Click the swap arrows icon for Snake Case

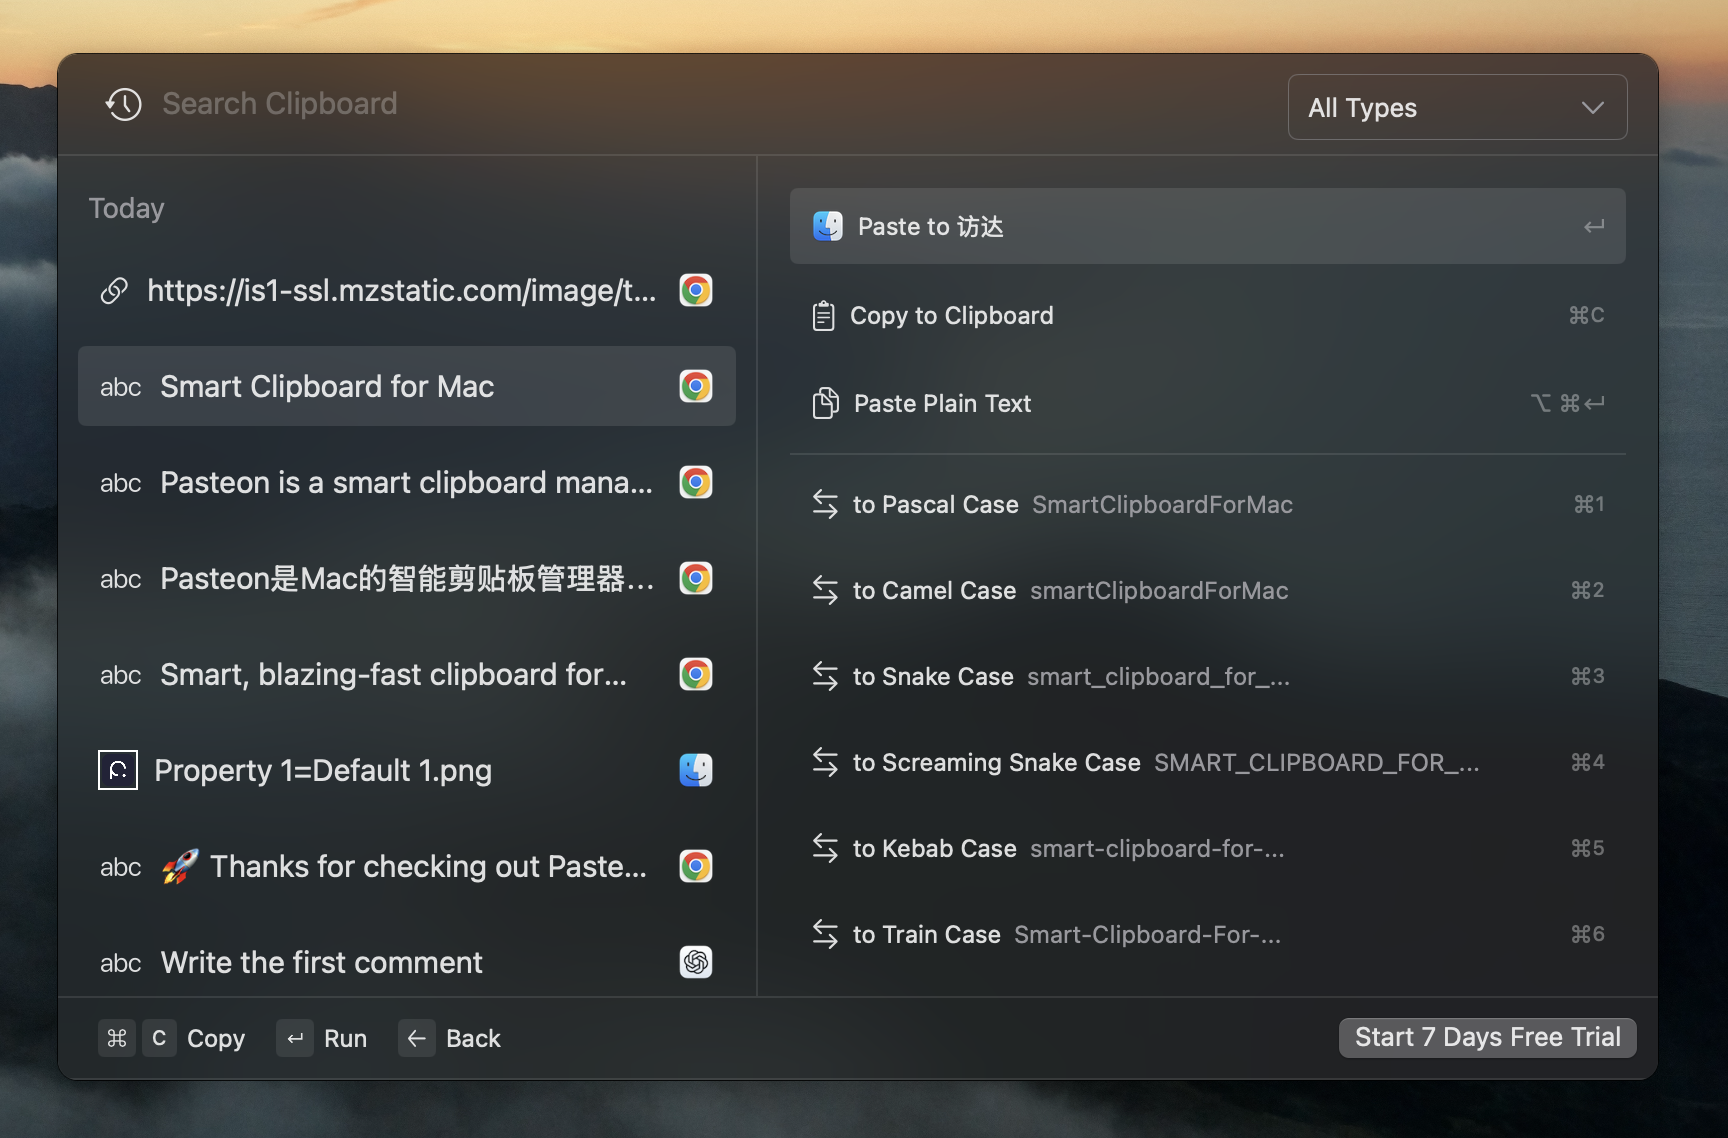(825, 676)
